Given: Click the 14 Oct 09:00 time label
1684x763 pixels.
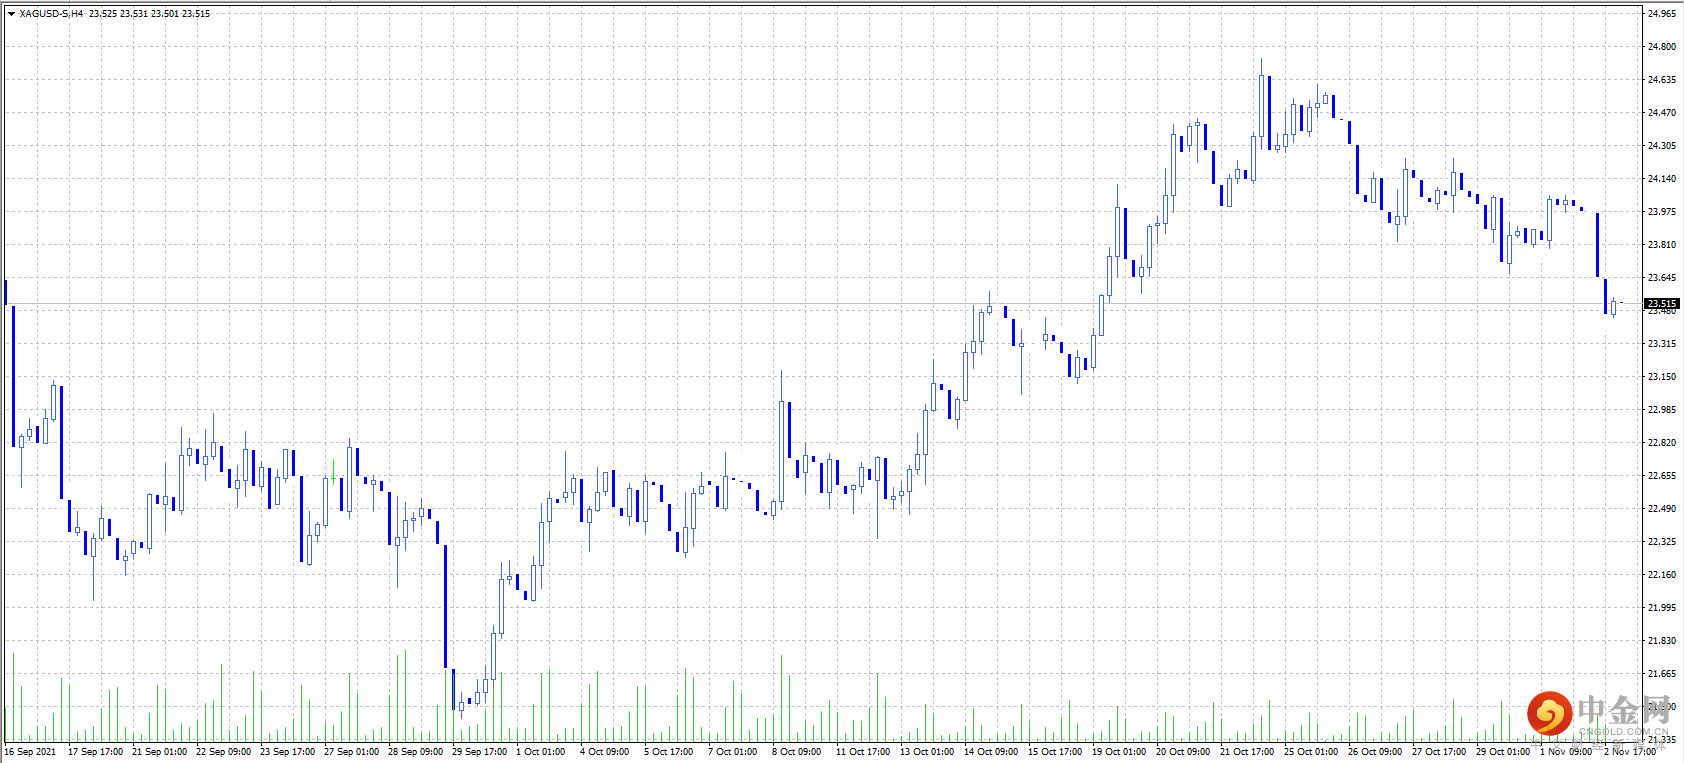Looking at the screenshot, I should coord(991,752).
